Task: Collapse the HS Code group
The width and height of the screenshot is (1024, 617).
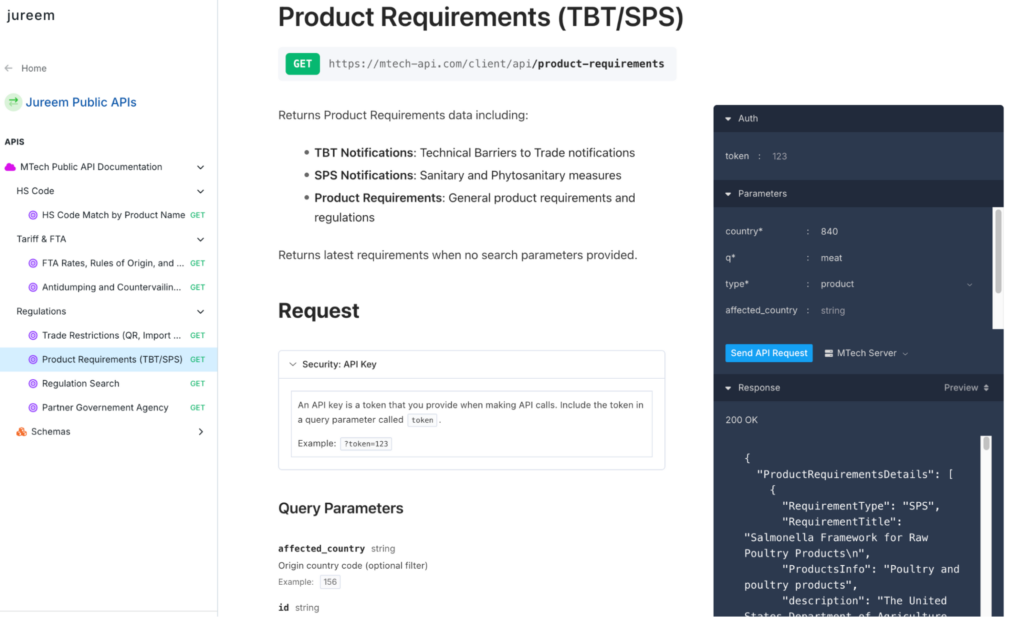Action: click(200, 191)
